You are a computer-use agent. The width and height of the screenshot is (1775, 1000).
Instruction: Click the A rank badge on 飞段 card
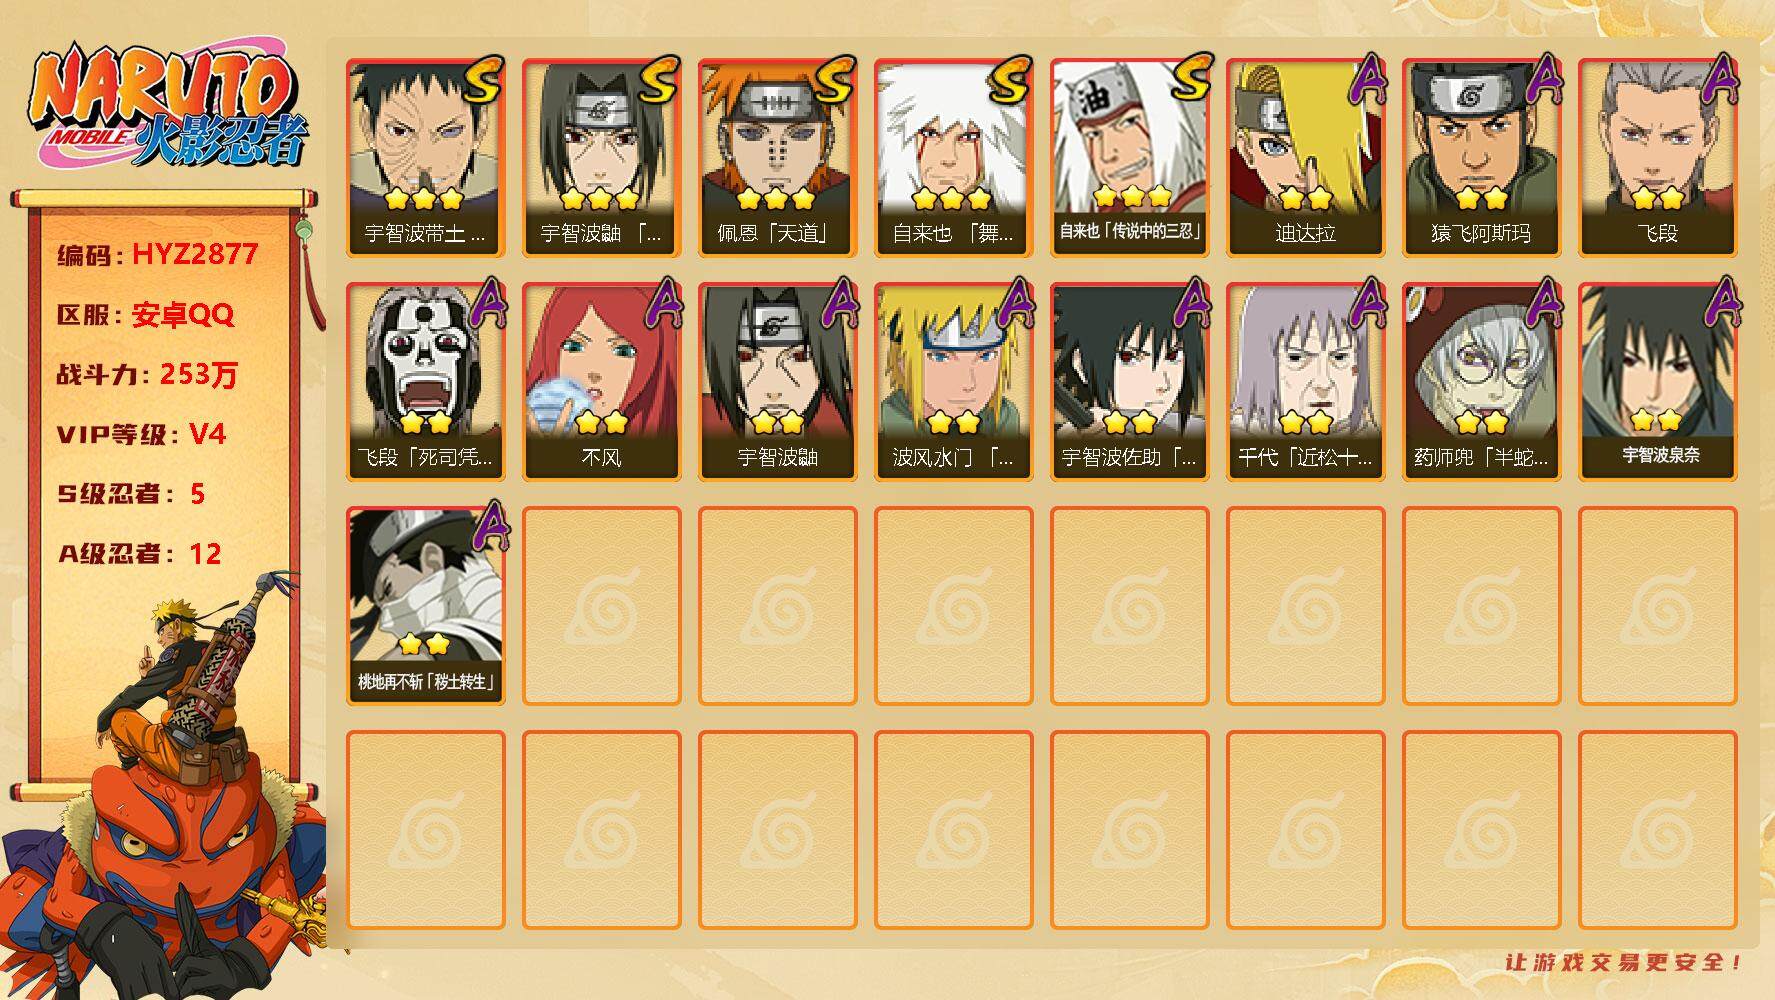[x=1718, y=80]
